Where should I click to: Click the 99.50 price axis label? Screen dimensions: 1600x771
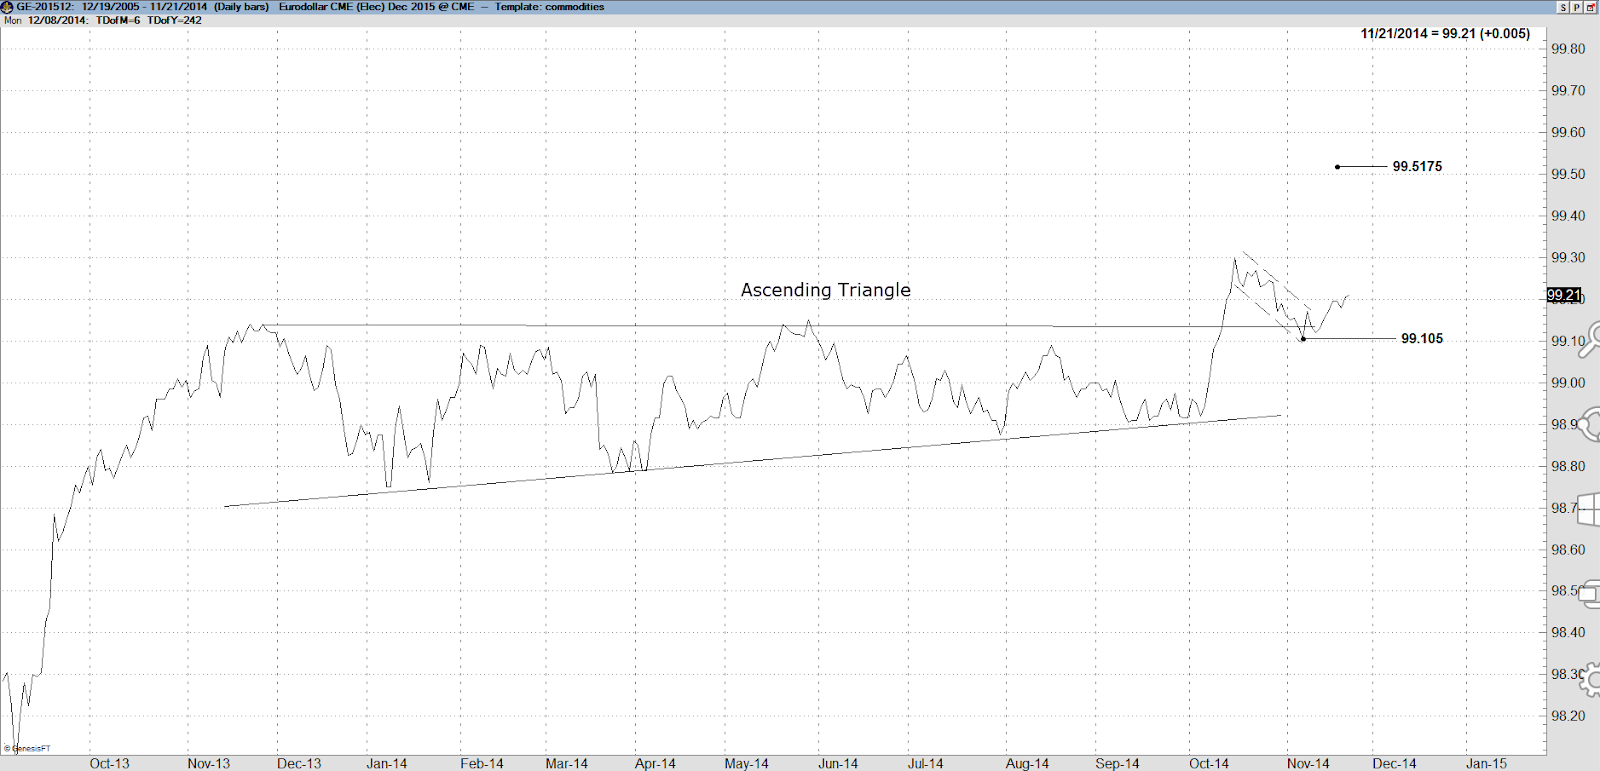tap(1567, 174)
